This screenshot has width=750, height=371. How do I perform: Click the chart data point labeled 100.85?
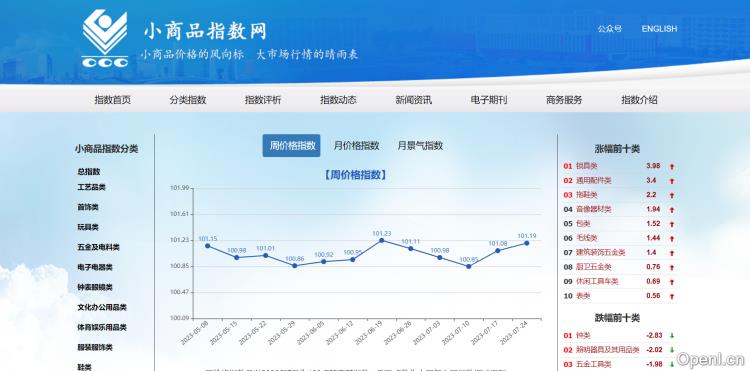click(469, 266)
